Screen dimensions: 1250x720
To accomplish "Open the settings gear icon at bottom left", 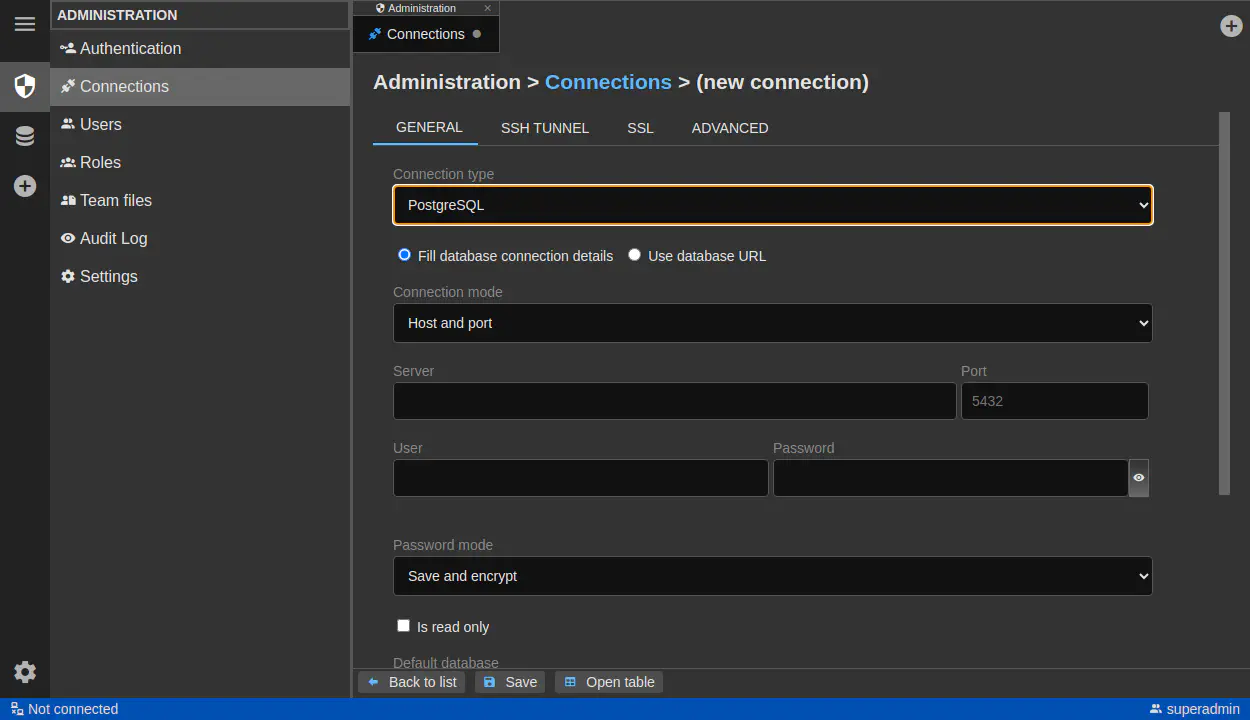I will (25, 672).
